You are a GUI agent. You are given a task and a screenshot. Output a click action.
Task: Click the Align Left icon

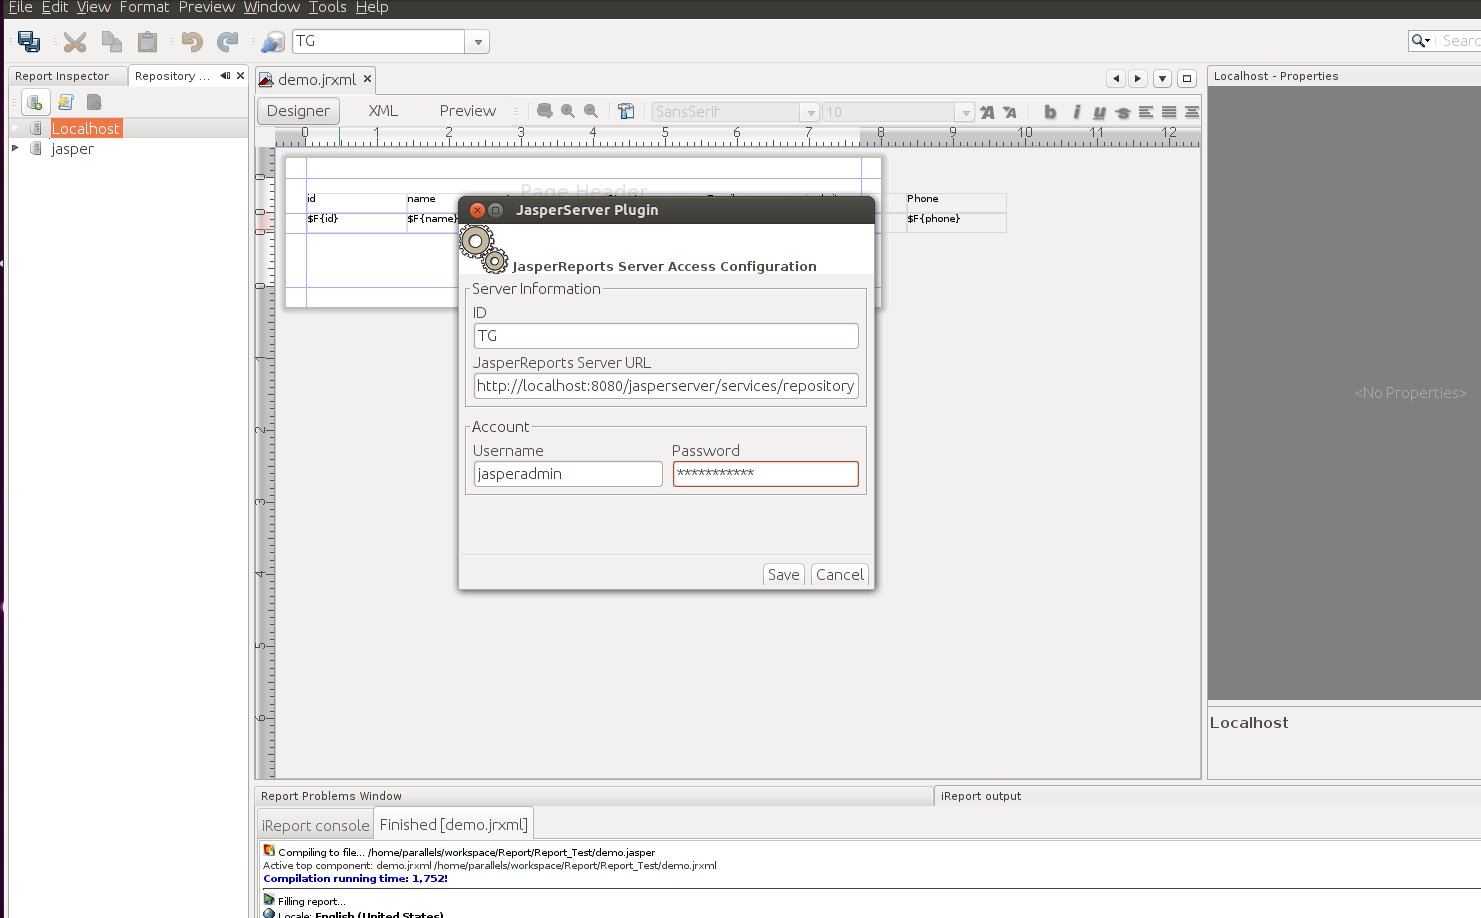click(1146, 112)
